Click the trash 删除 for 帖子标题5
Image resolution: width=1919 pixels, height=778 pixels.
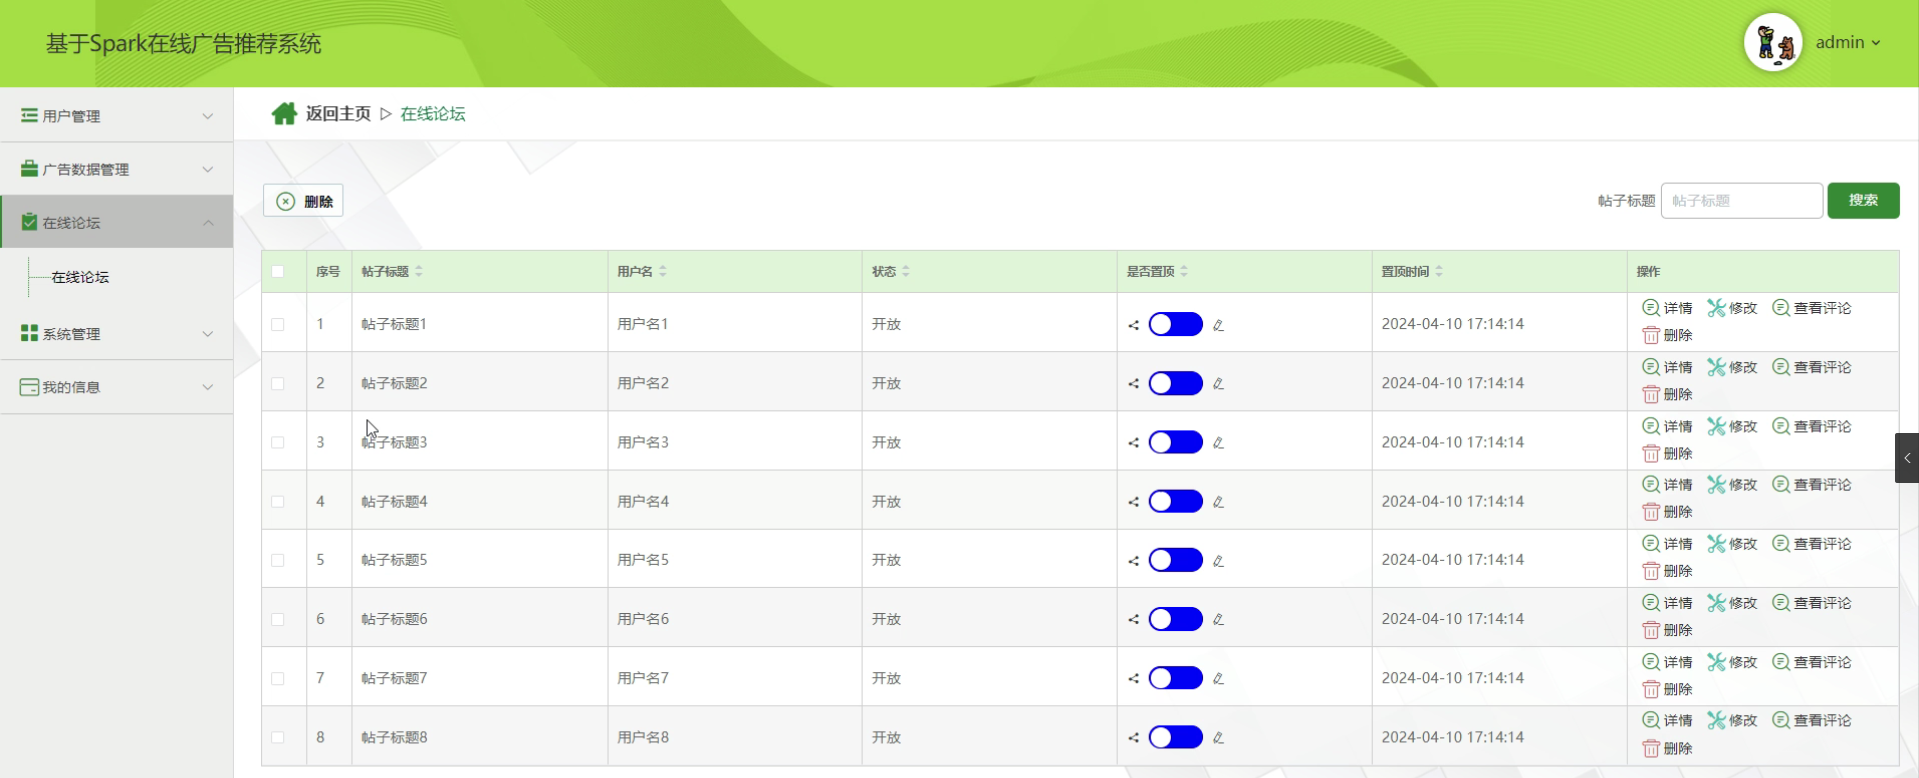click(1667, 571)
